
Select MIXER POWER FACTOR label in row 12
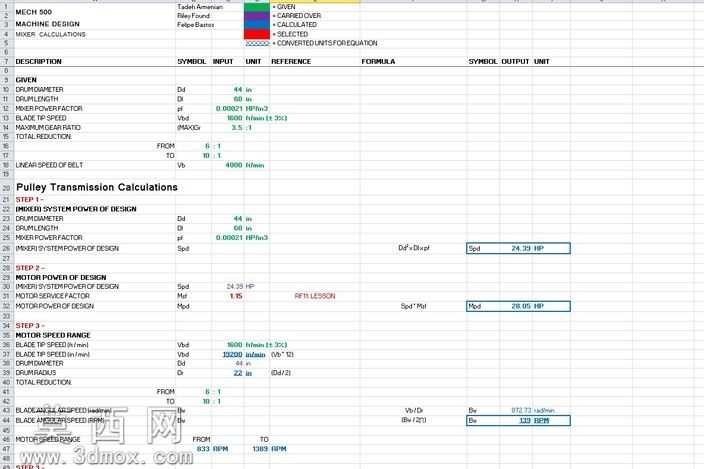point(49,109)
